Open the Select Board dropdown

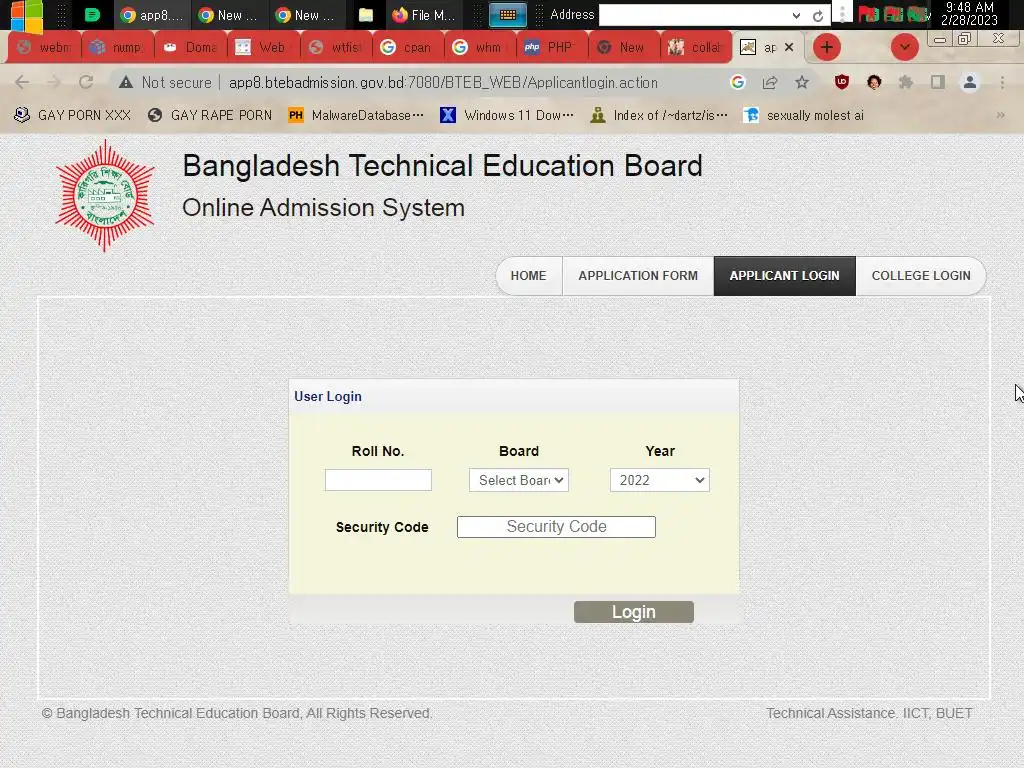point(519,480)
